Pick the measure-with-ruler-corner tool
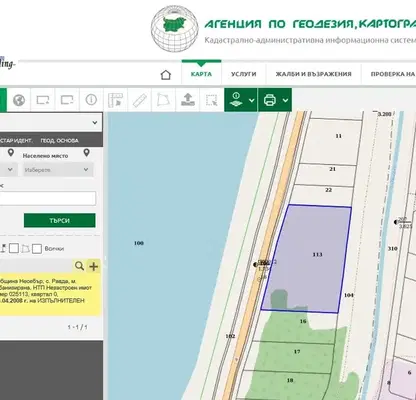This screenshot has height=400, width=416. (116, 100)
